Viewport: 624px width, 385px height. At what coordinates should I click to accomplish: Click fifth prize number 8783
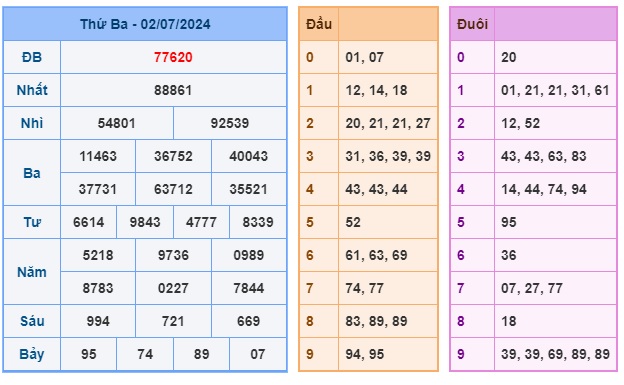pyautogui.click(x=98, y=289)
